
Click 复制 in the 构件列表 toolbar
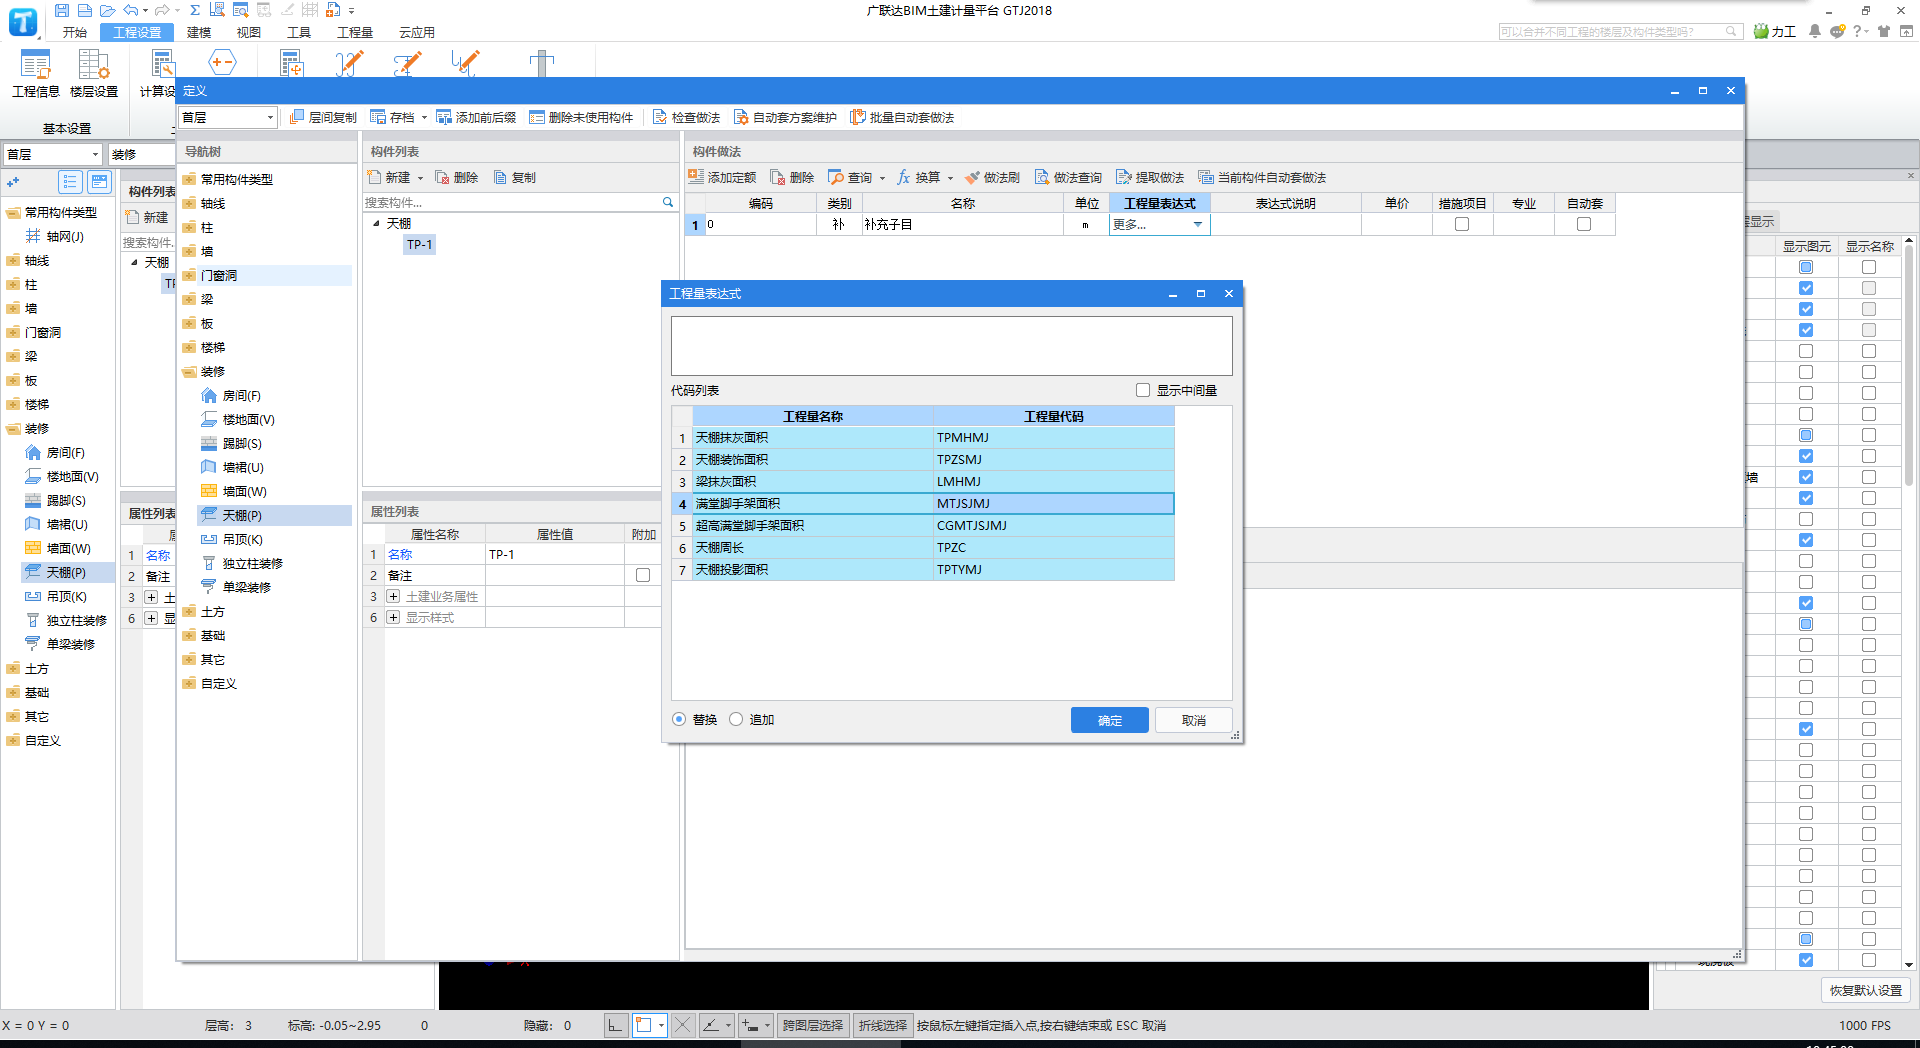pos(515,177)
